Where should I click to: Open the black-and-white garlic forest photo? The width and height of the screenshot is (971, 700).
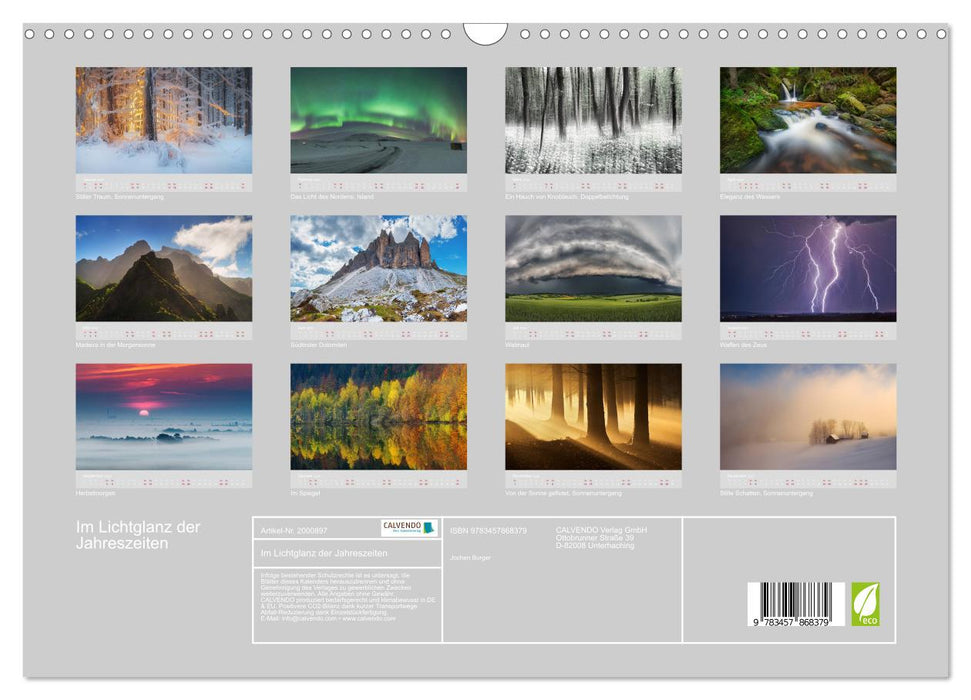point(593,120)
